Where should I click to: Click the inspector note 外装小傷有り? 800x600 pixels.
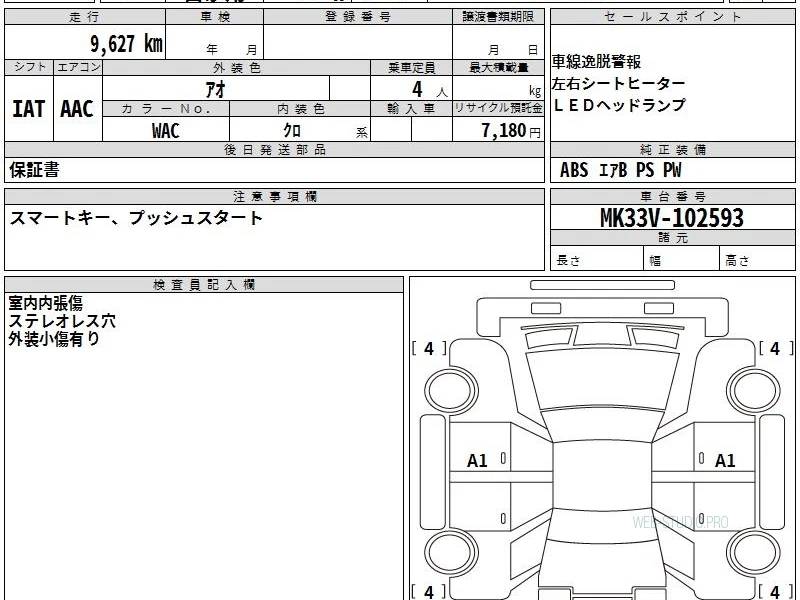point(54,339)
